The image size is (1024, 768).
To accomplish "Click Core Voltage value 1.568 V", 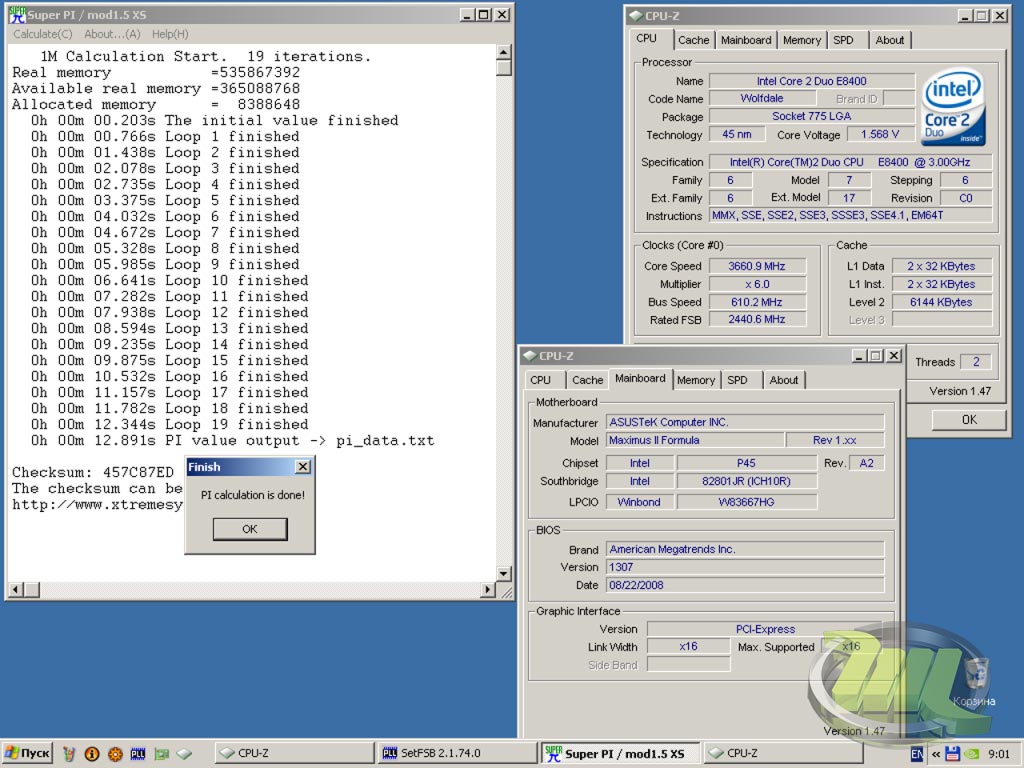I will tap(880, 134).
